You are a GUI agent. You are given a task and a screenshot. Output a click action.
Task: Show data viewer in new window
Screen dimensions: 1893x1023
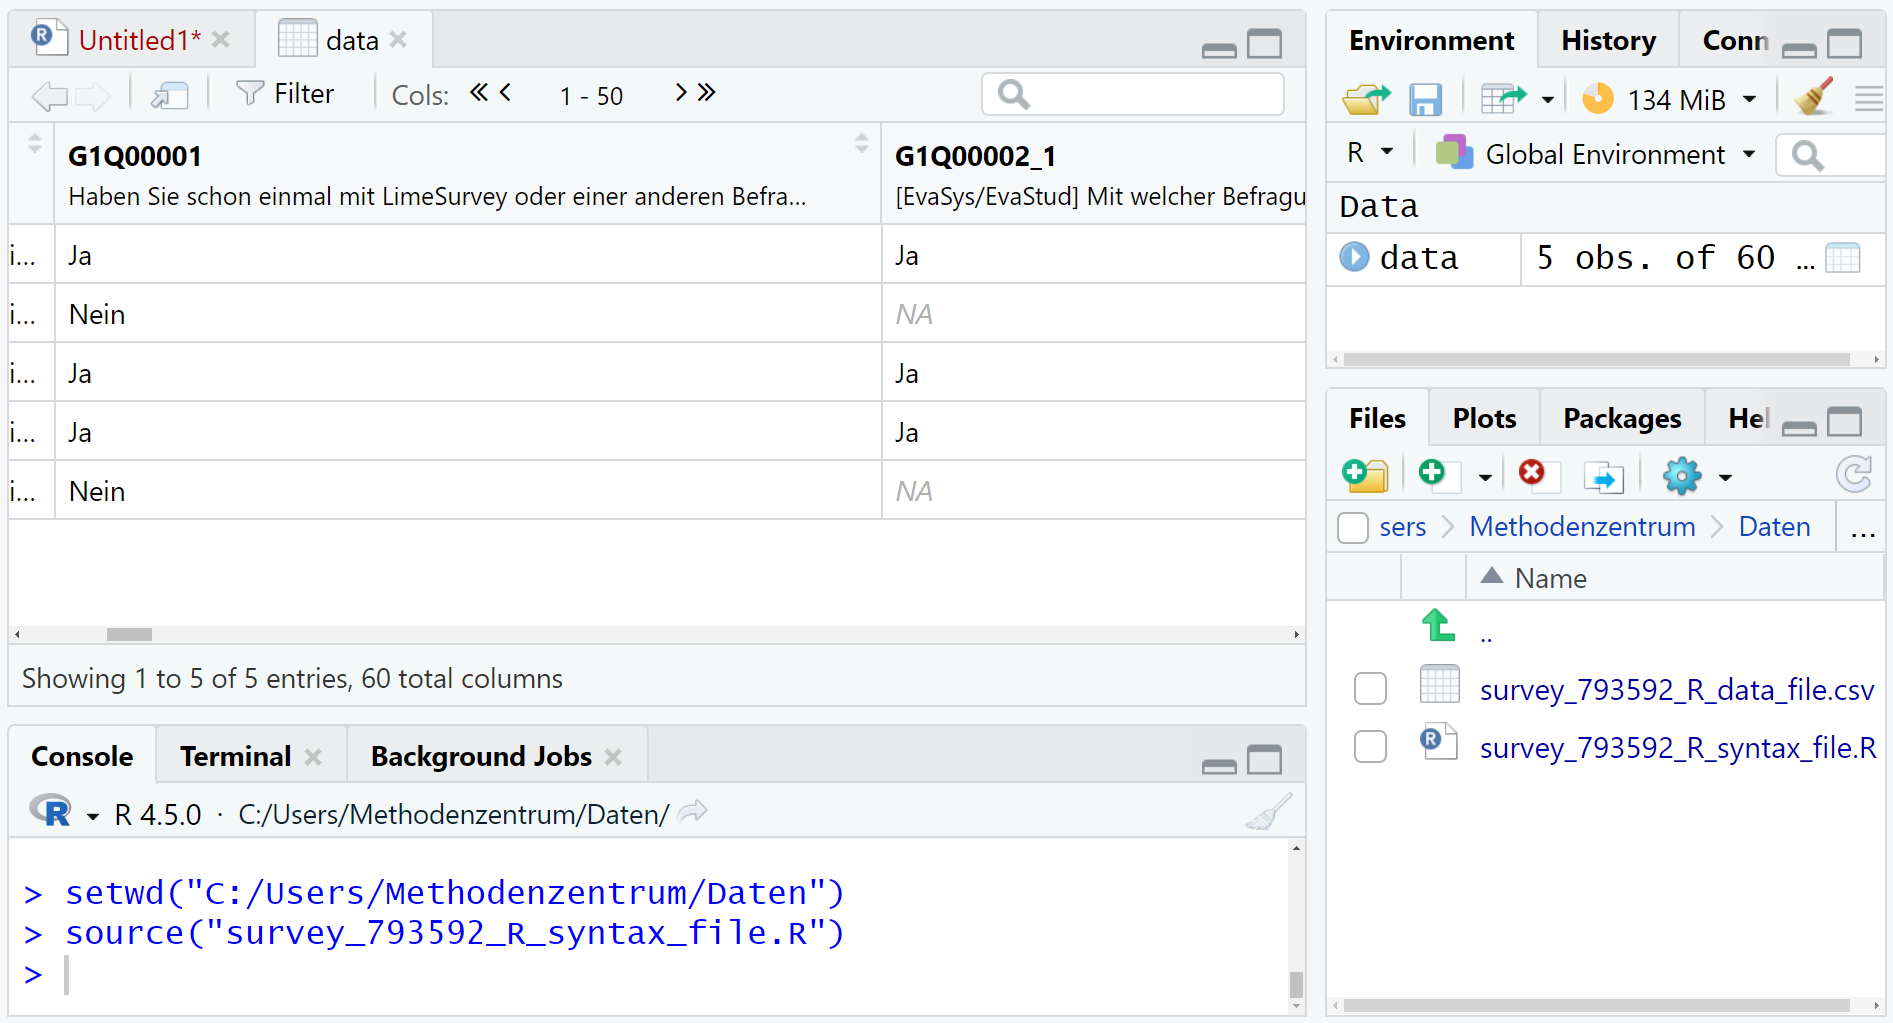tap(170, 95)
